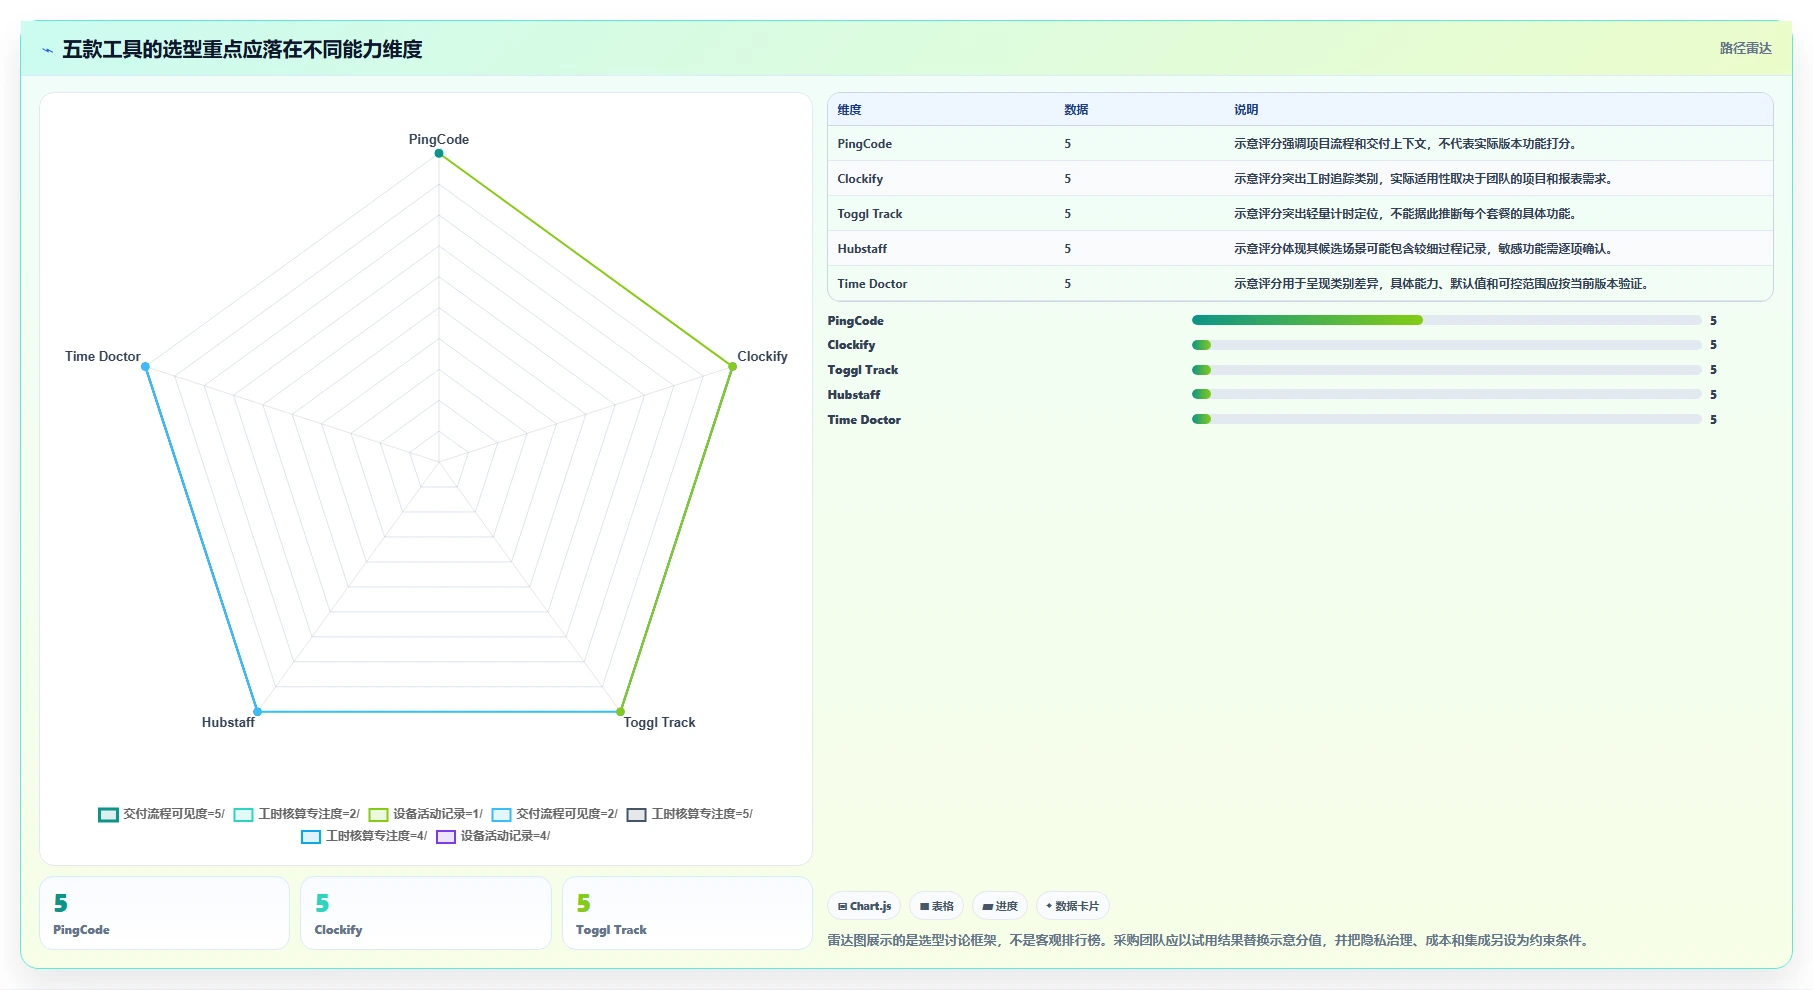Viewport: 1813px width, 990px height.
Task: Click the value 5 after the Time Doctor progress bar
Action: pyautogui.click(x=1713, y=420)
